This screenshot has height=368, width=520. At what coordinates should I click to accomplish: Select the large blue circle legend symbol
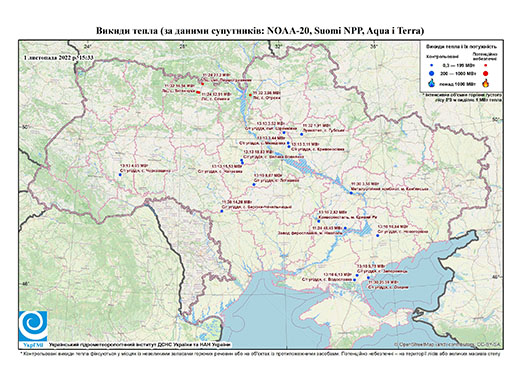[x=432, y=73]
